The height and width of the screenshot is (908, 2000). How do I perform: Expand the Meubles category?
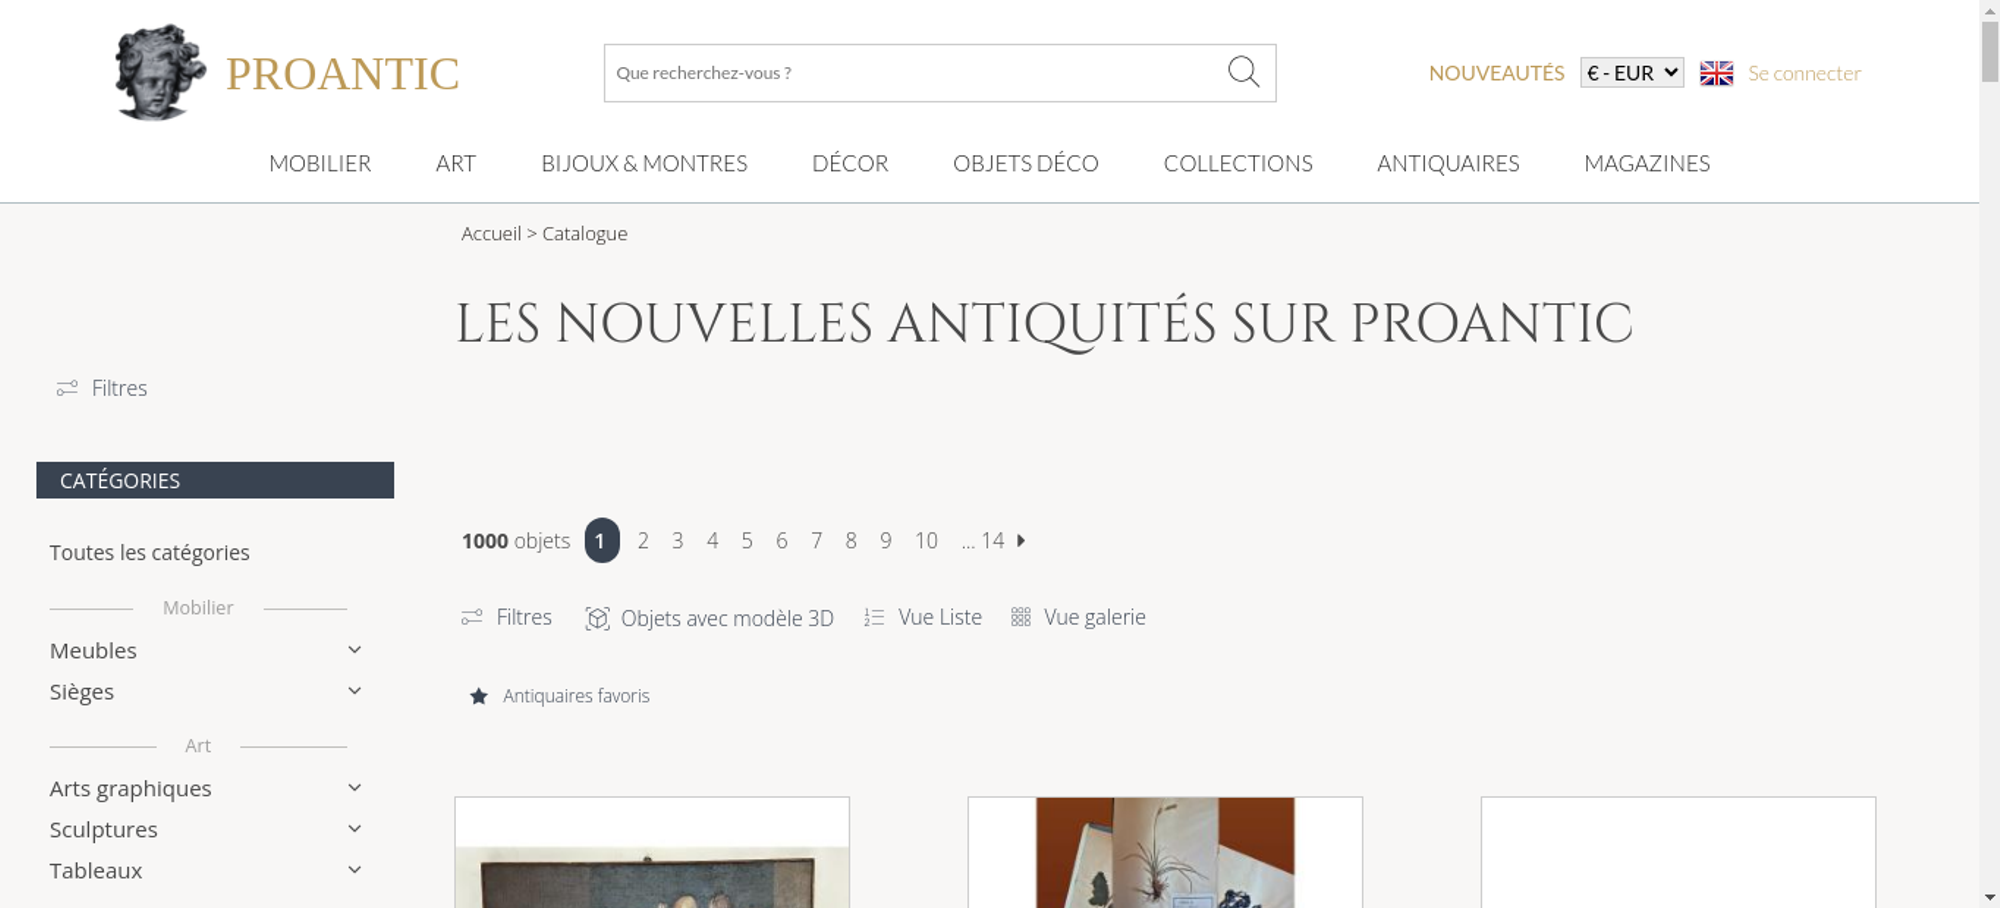click(x=206, y=651)
